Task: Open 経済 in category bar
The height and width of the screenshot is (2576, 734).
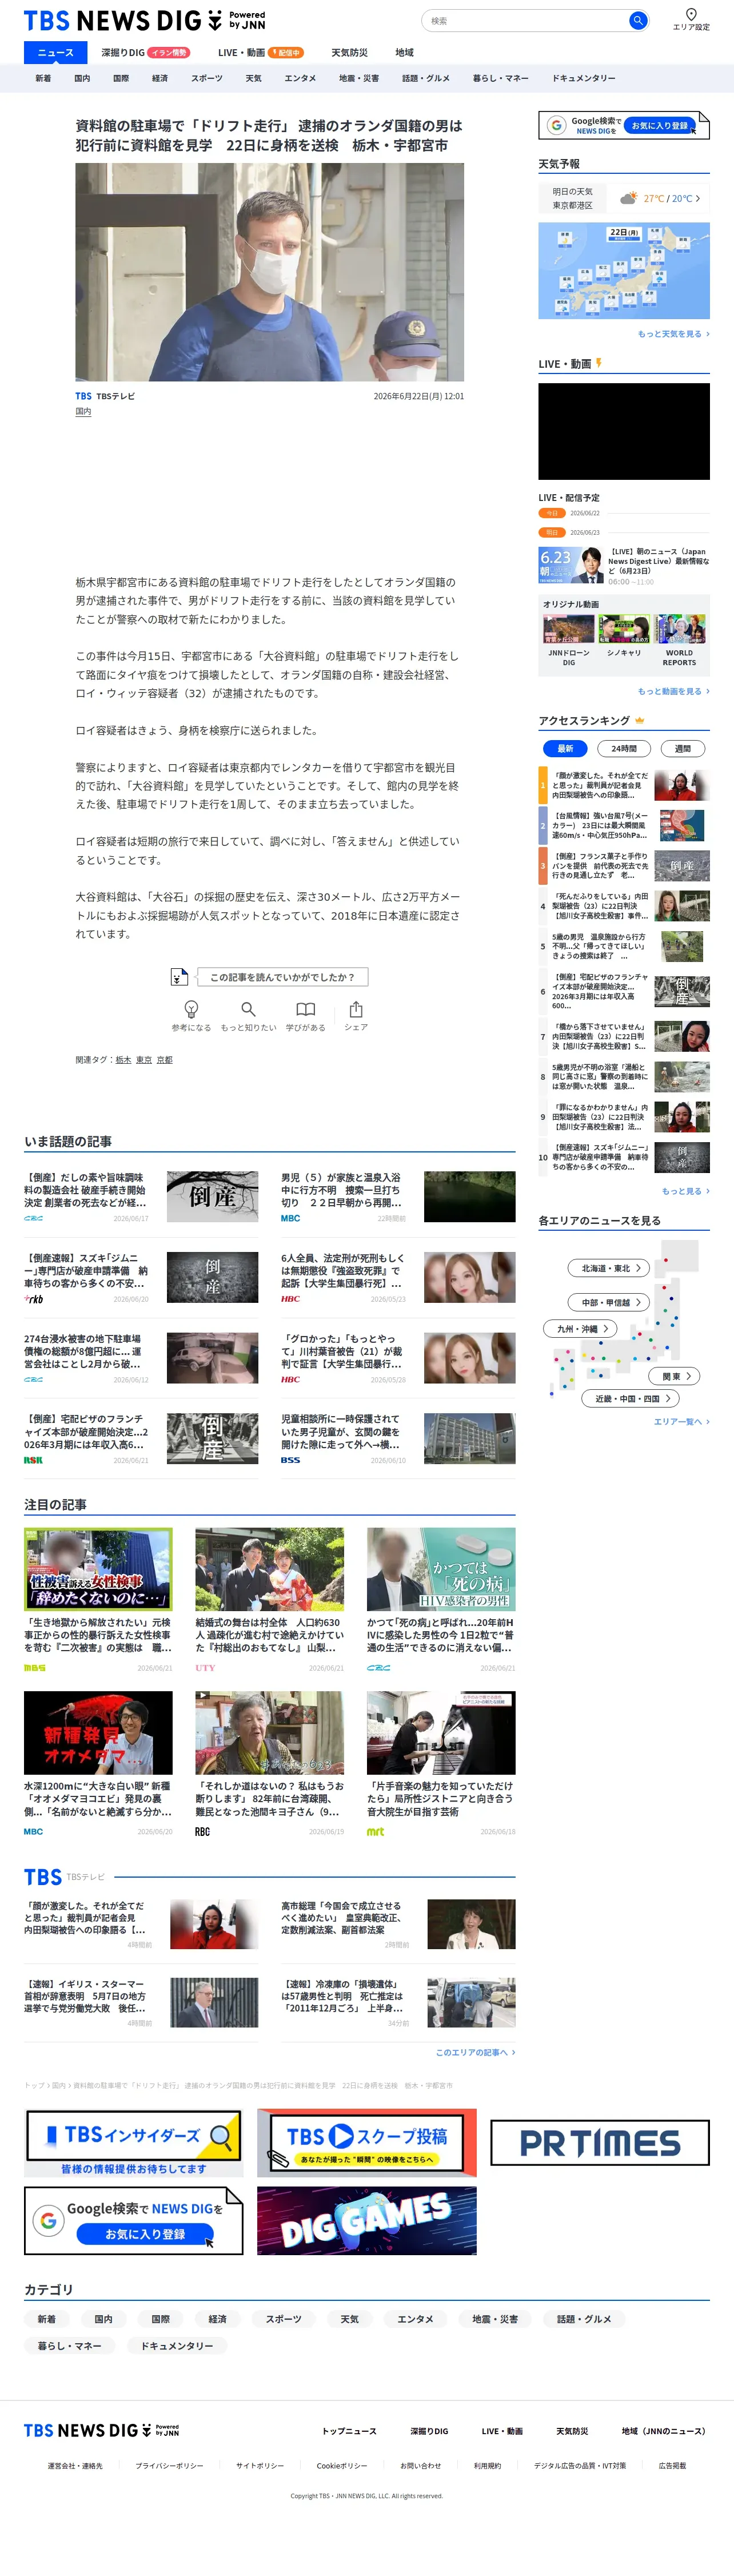Action: (x=160, y=78)
